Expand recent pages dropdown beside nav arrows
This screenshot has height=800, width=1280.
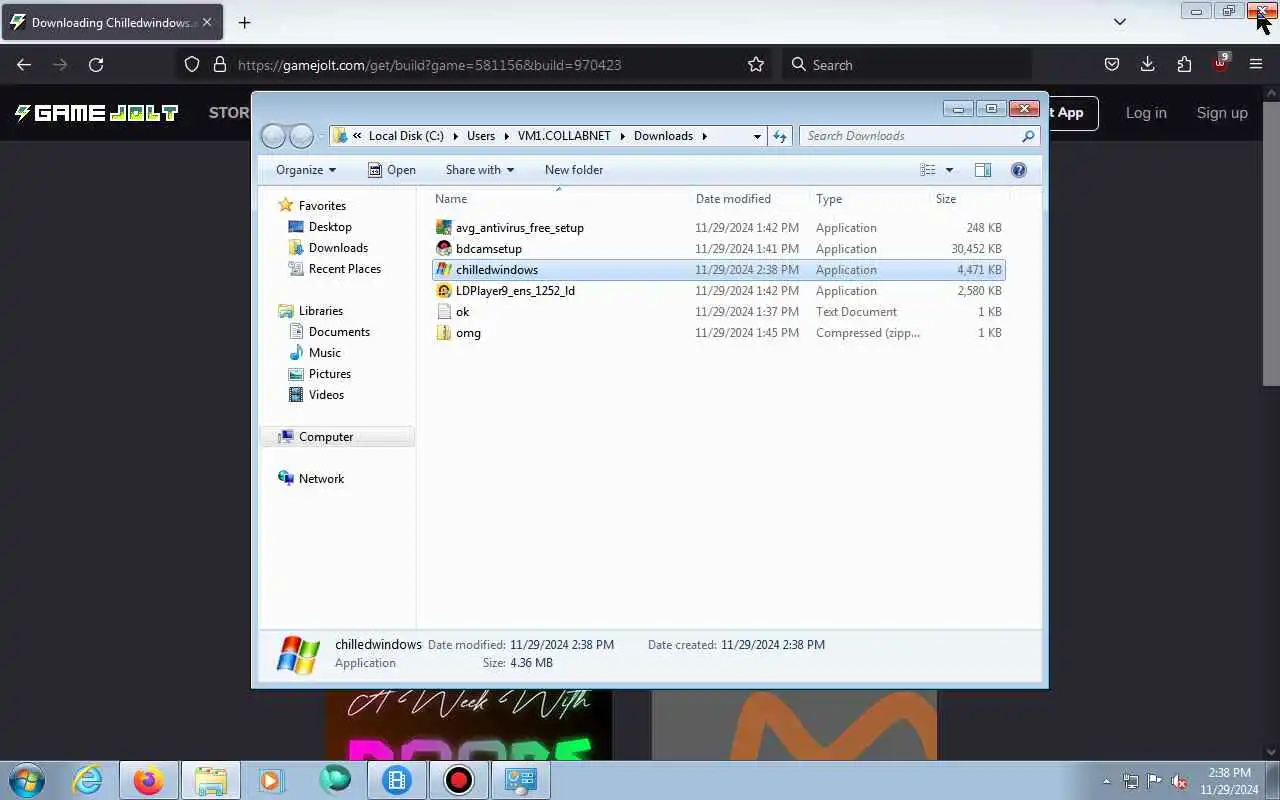(x=321, y=136)
